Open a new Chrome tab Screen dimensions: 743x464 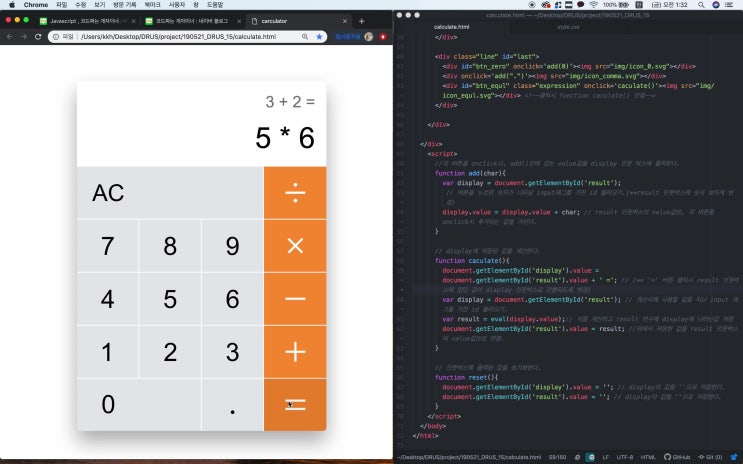[362, 21]
